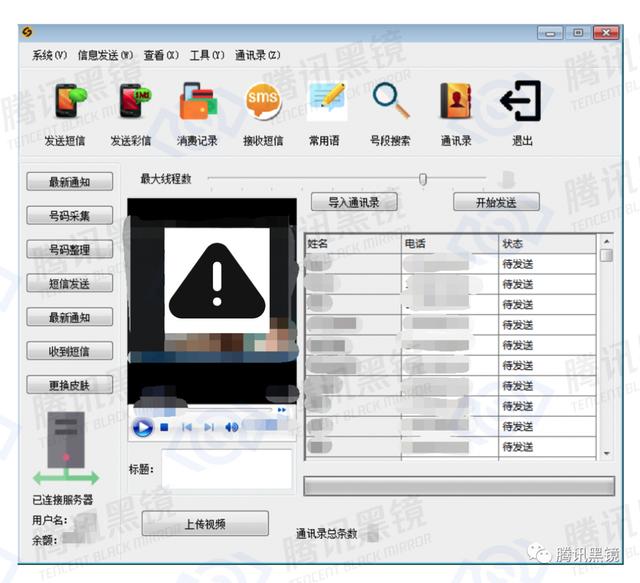Select the last 待发送 row status

tap(518, 447)
